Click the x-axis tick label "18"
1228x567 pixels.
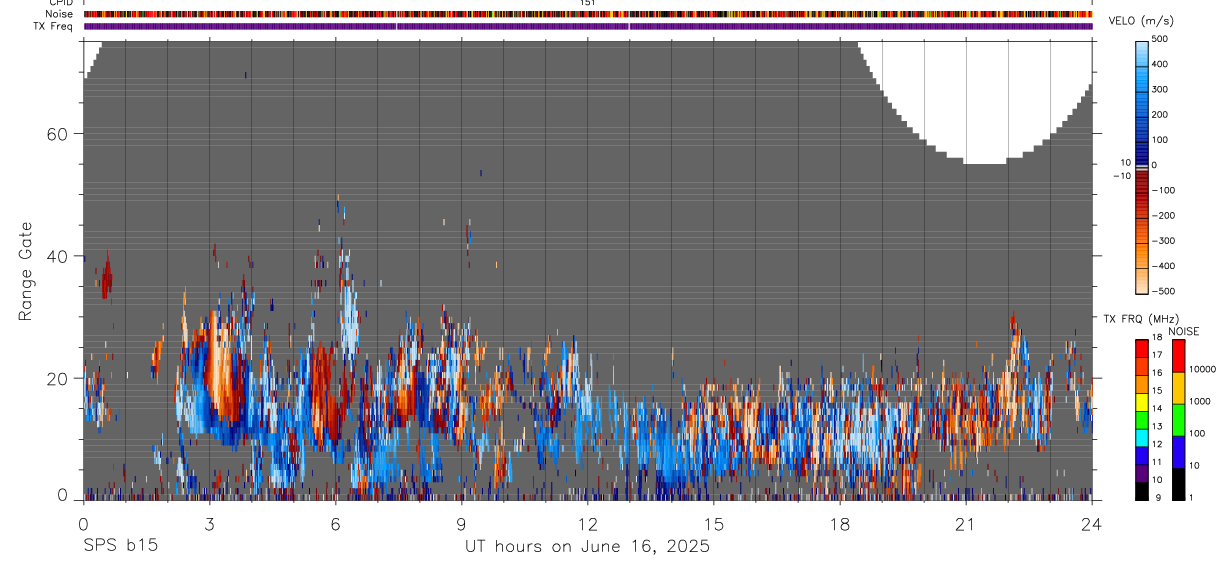click(x=839, y=524)
